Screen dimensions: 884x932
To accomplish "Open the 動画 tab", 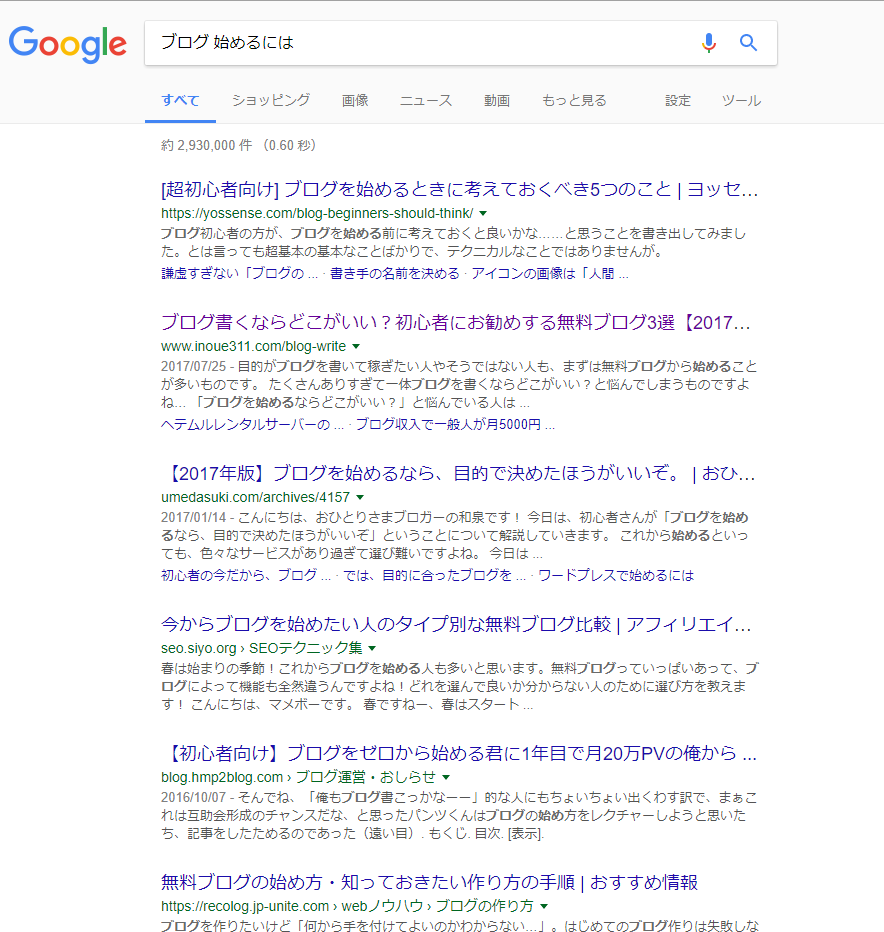I will point(496,100).
